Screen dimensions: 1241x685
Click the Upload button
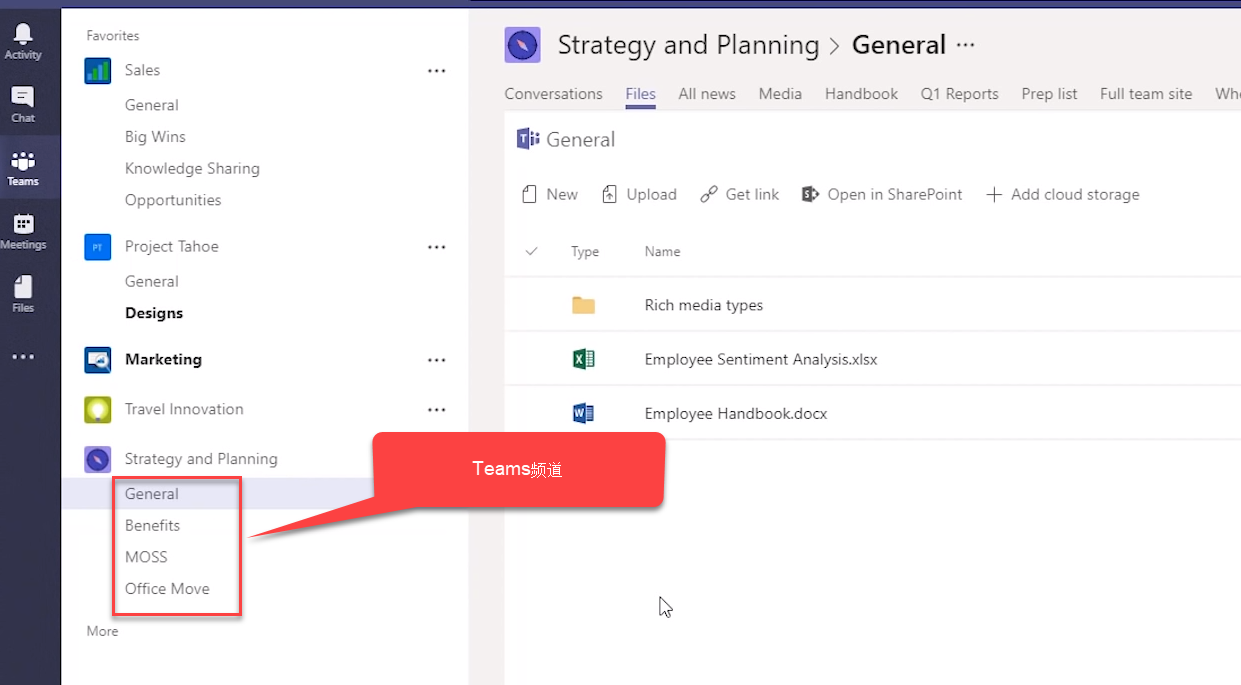[x=639, y=194]
